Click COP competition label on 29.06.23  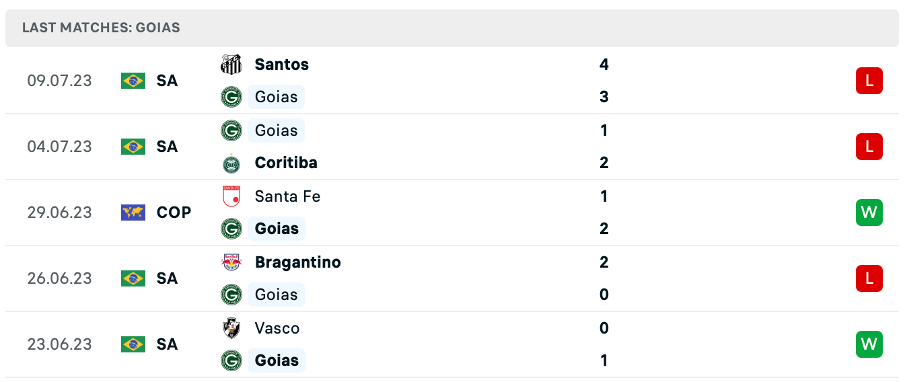(x=174, y=213)
